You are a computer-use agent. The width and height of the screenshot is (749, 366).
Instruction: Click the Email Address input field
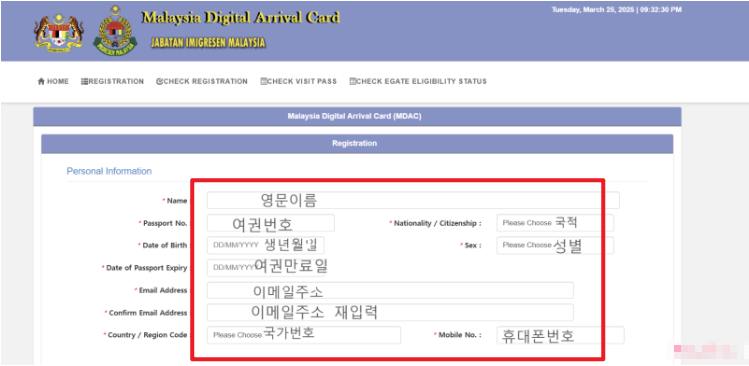point(390,291)
